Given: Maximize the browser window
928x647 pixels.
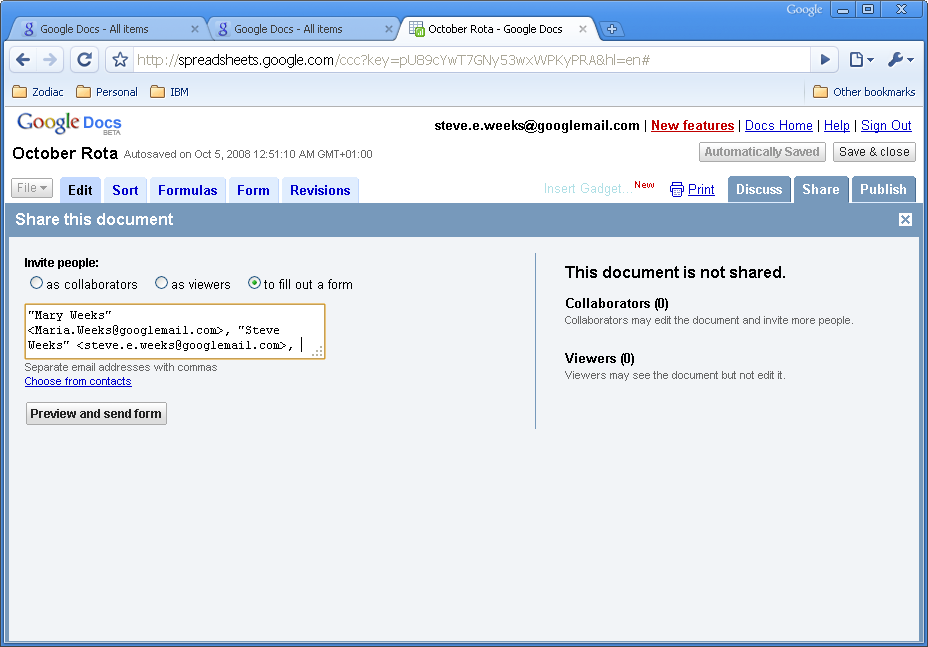Looking at the screenshot, I should click(868, 9).
